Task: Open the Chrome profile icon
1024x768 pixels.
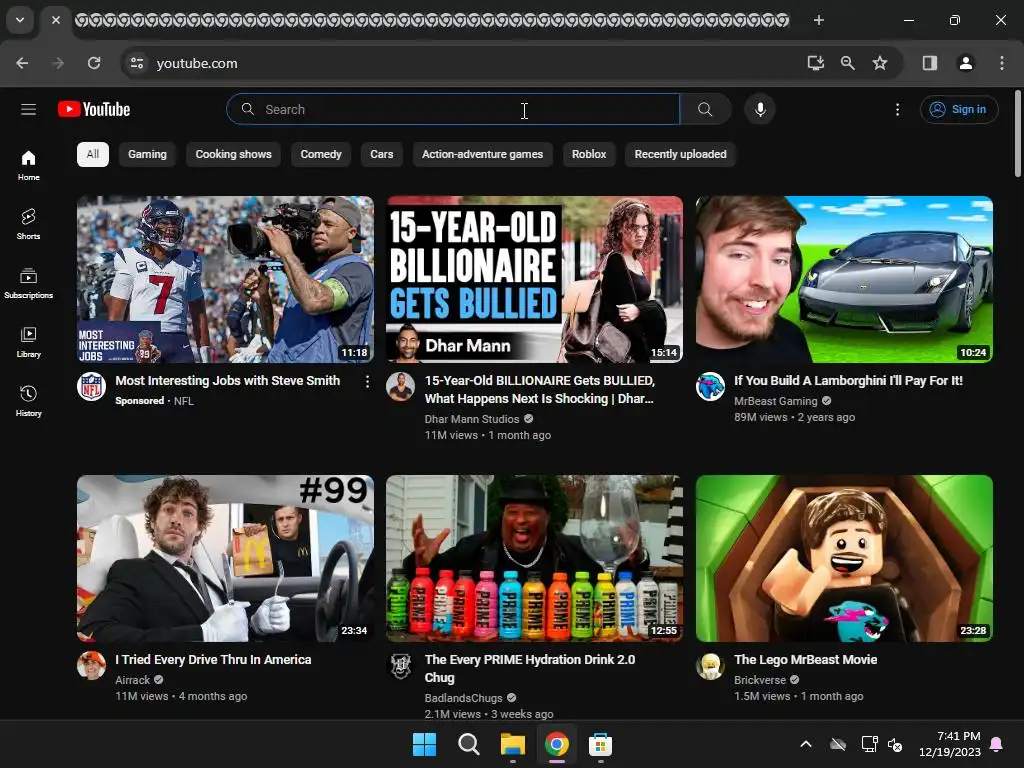Action: (x=965, y=63)
